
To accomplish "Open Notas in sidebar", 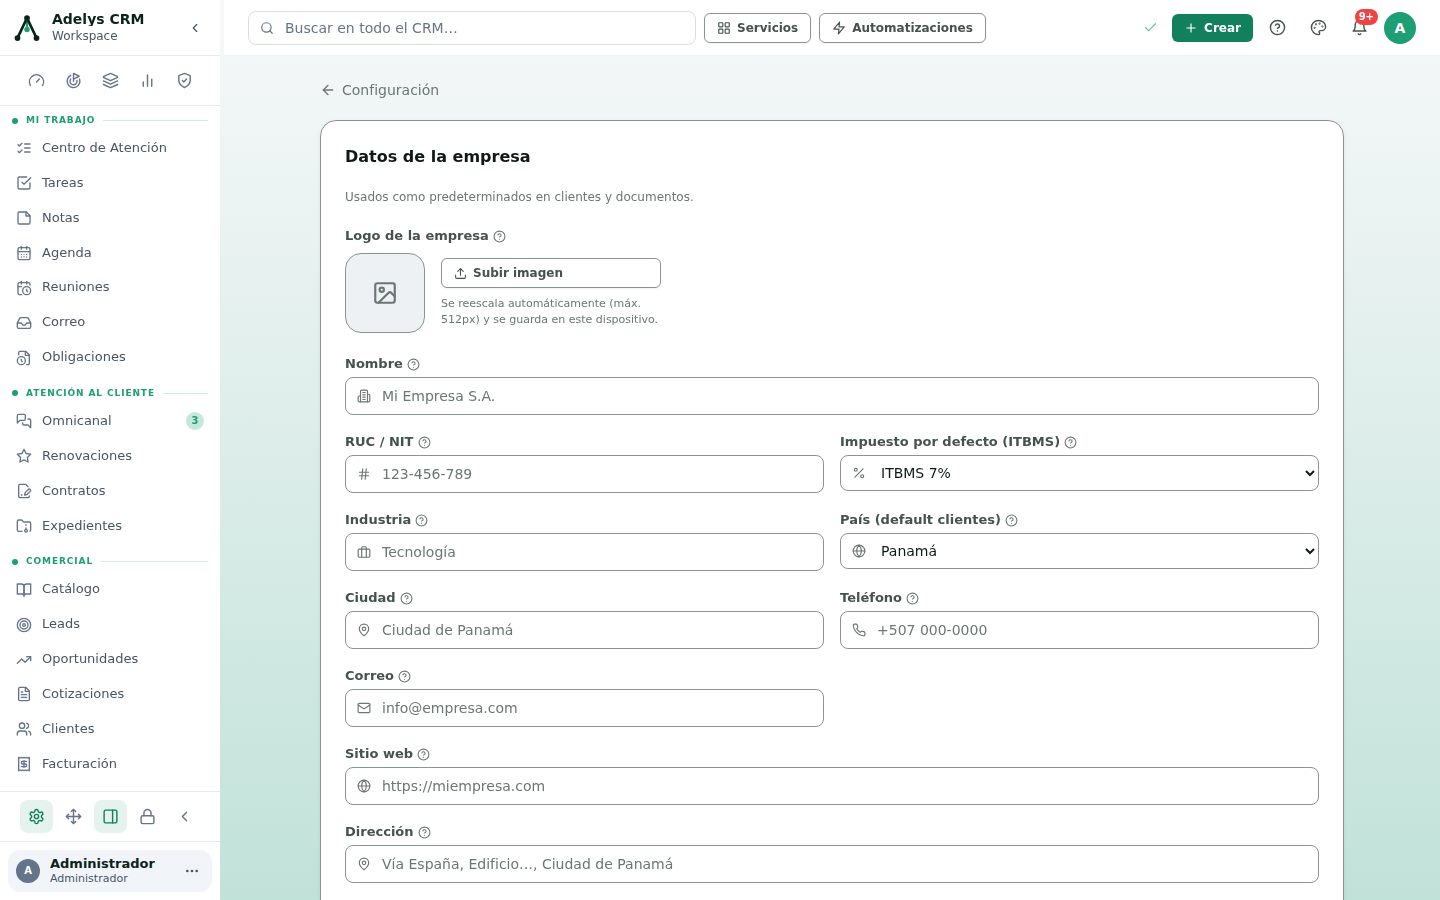I will click(x=110, y=218).
